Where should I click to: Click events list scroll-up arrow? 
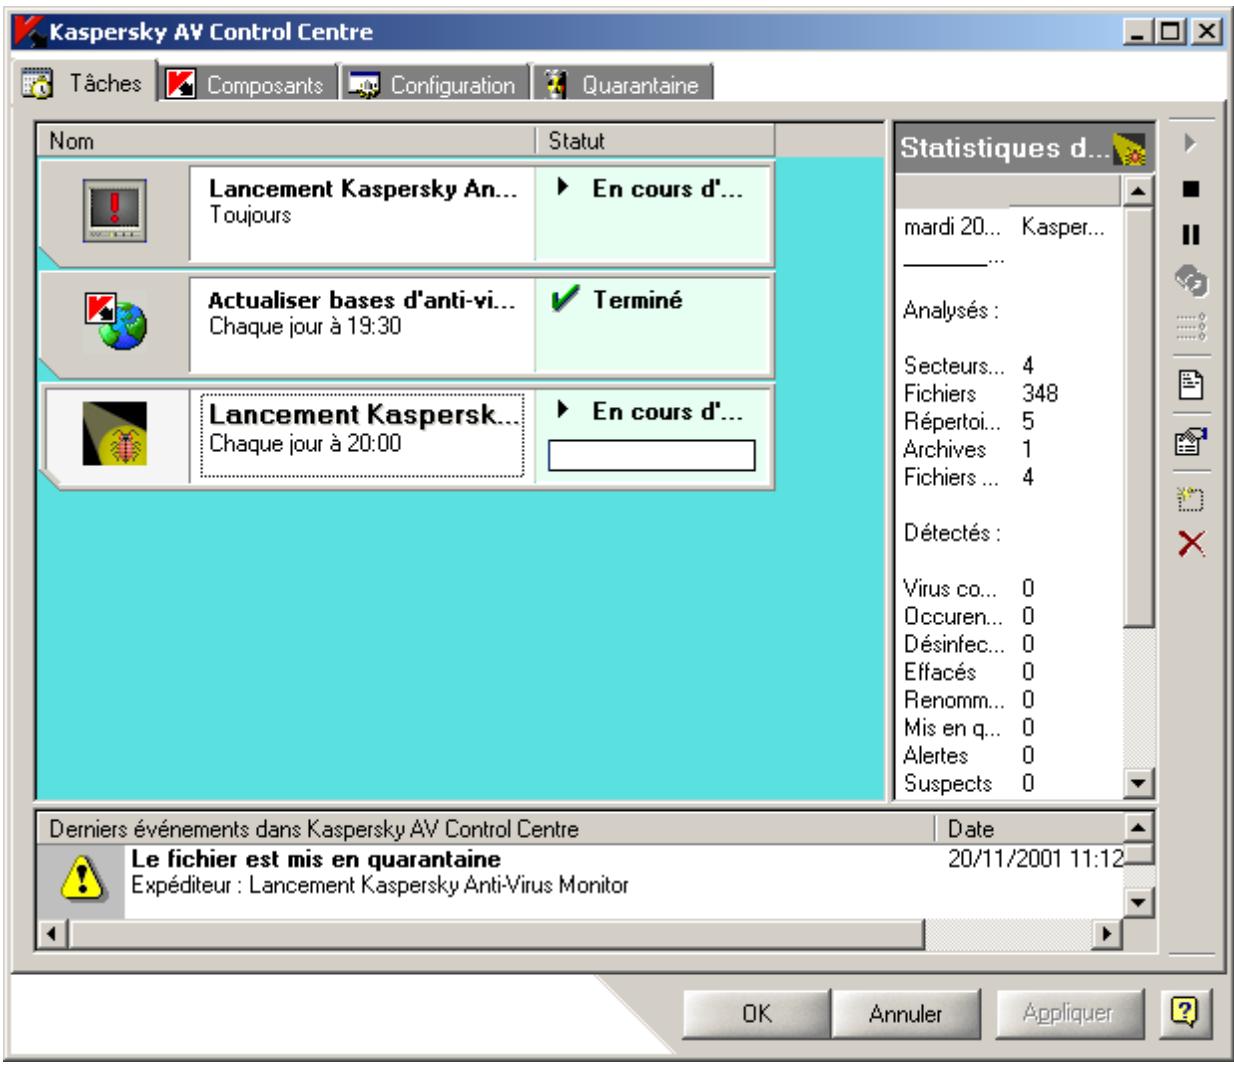point(1139,827)
